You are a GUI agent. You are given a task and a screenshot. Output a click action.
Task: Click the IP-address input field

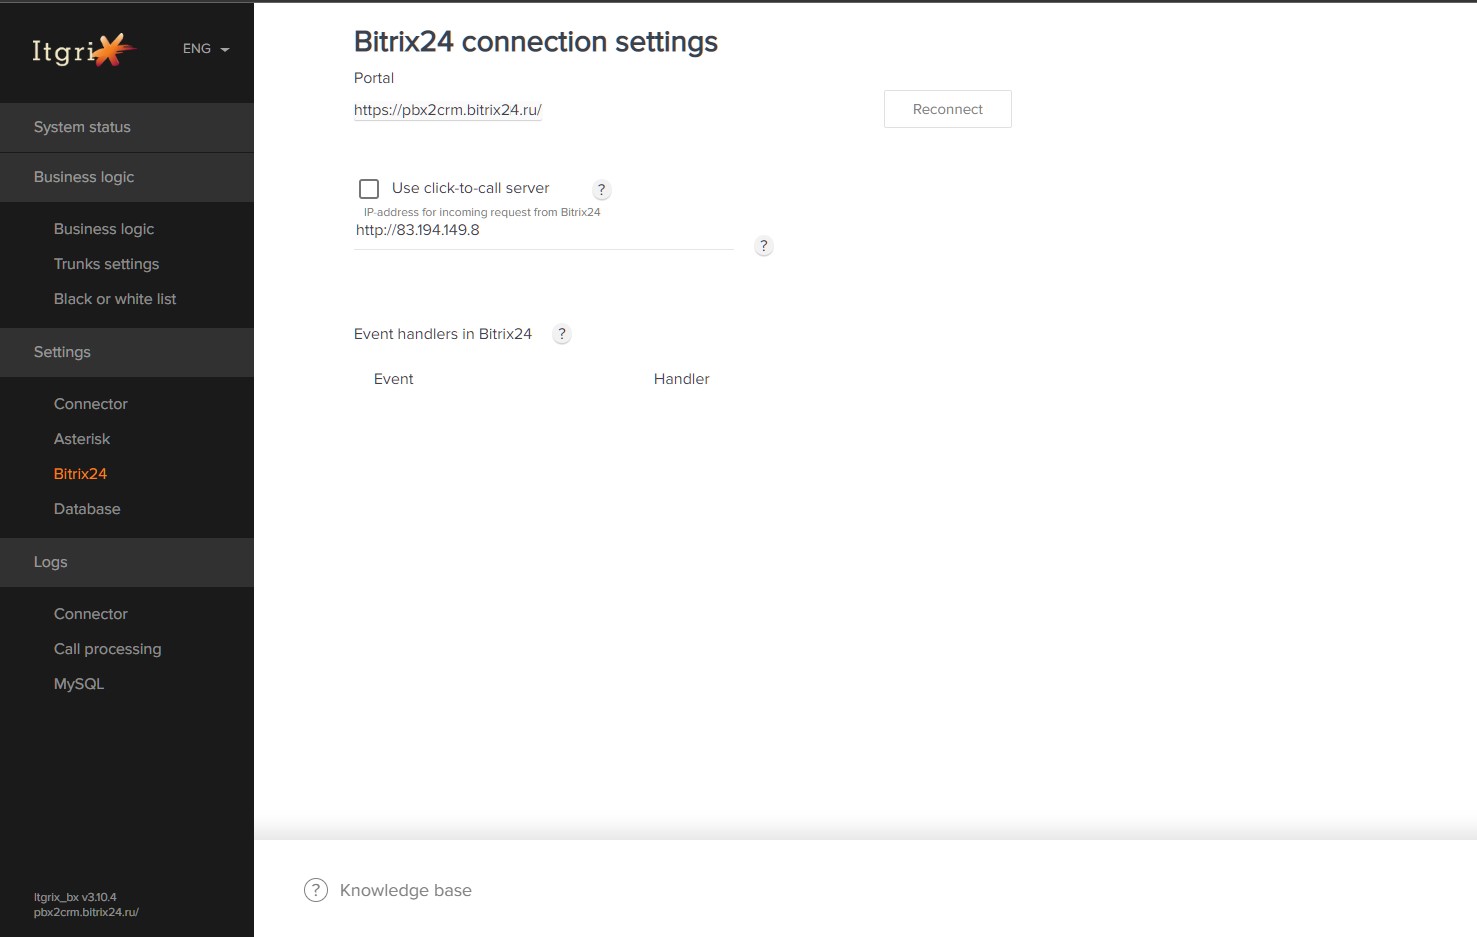click(x=544, y=230)
